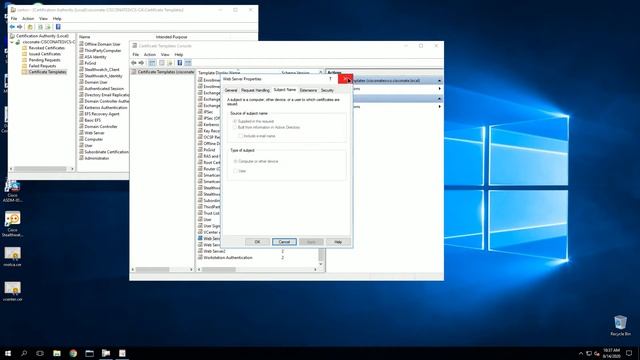Switch to the Extensions tab
Image resolution: width=640 pixels, height=360 pixels.
pos(308,90)
